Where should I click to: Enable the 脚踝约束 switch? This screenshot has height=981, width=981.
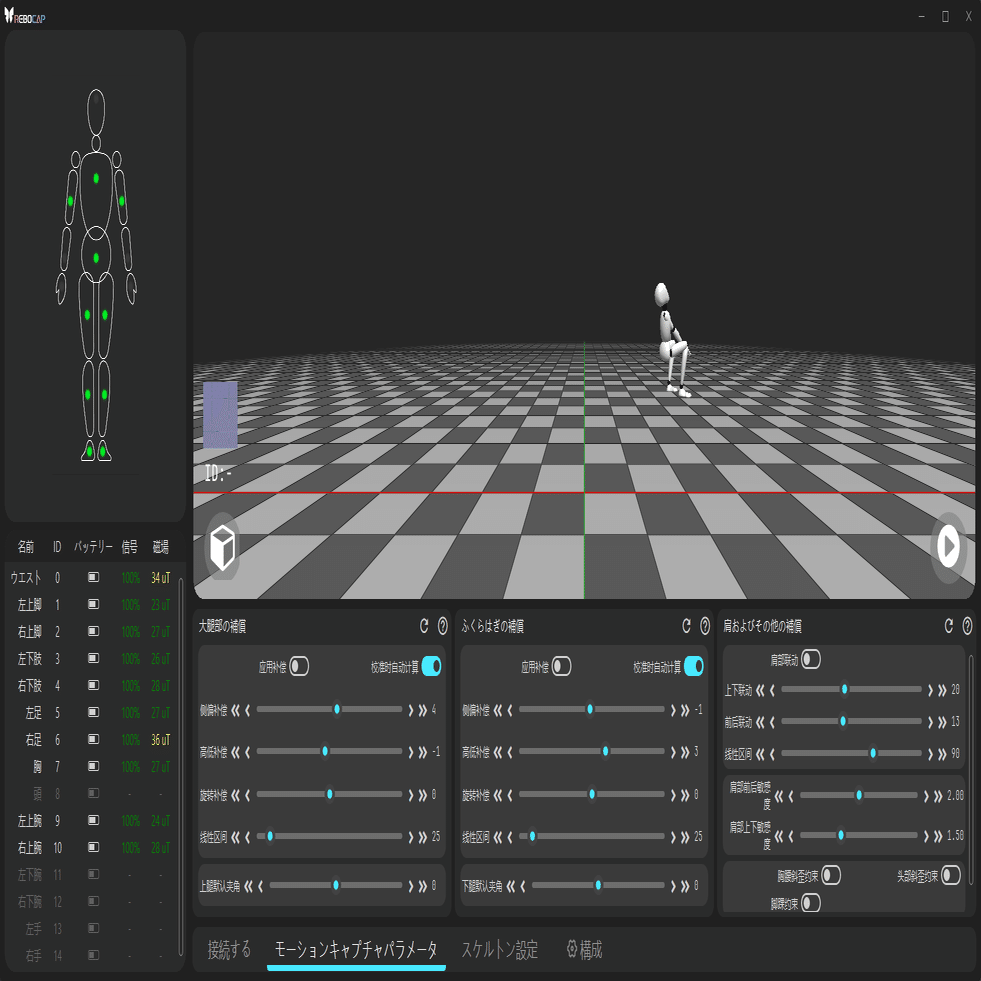pyautogui.click(x=811, y=903)
